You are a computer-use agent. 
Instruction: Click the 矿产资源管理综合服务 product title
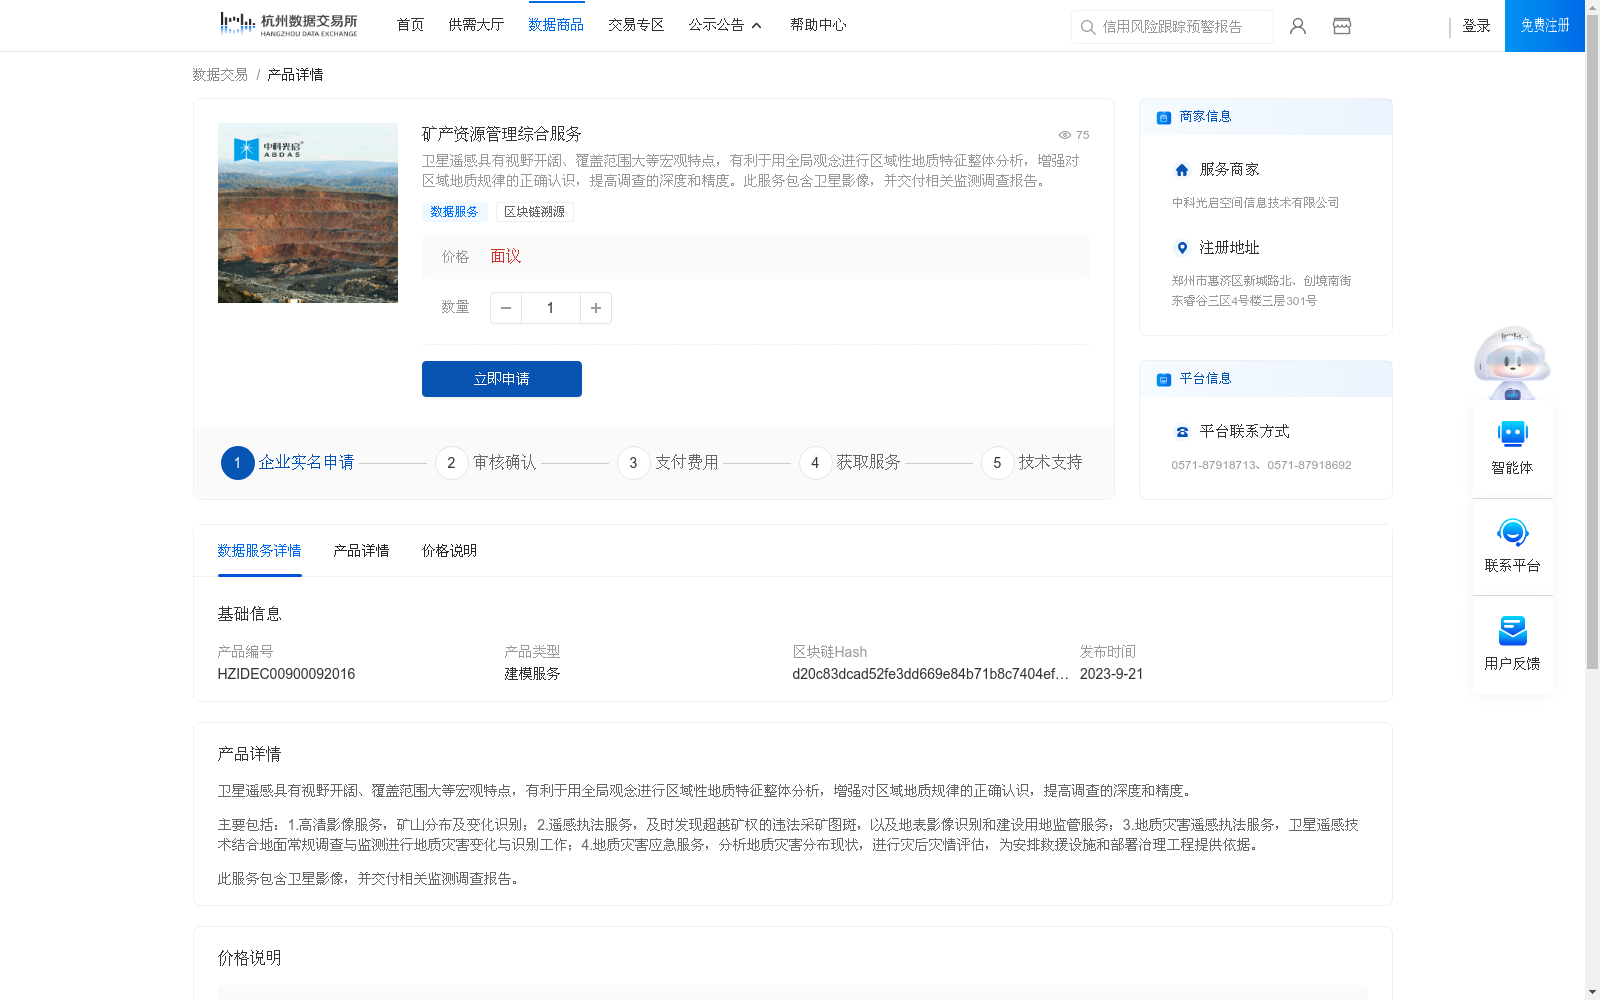501,134
